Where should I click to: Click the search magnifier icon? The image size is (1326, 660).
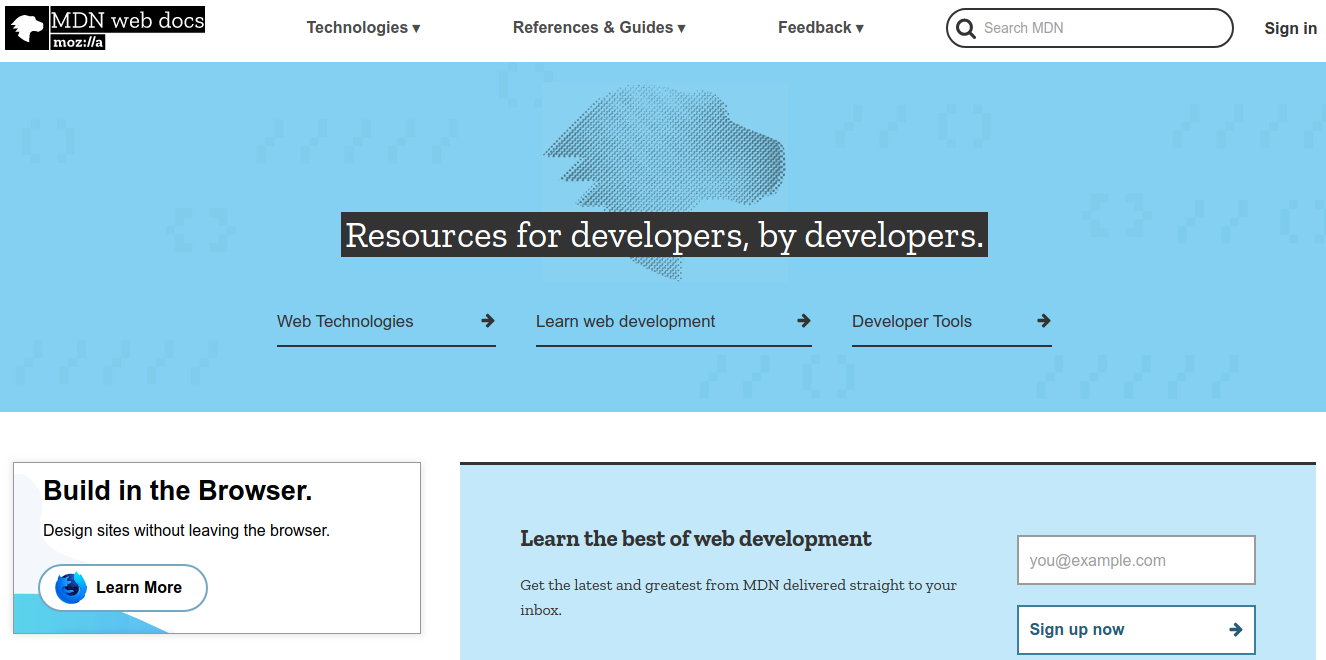coord(966,28)
